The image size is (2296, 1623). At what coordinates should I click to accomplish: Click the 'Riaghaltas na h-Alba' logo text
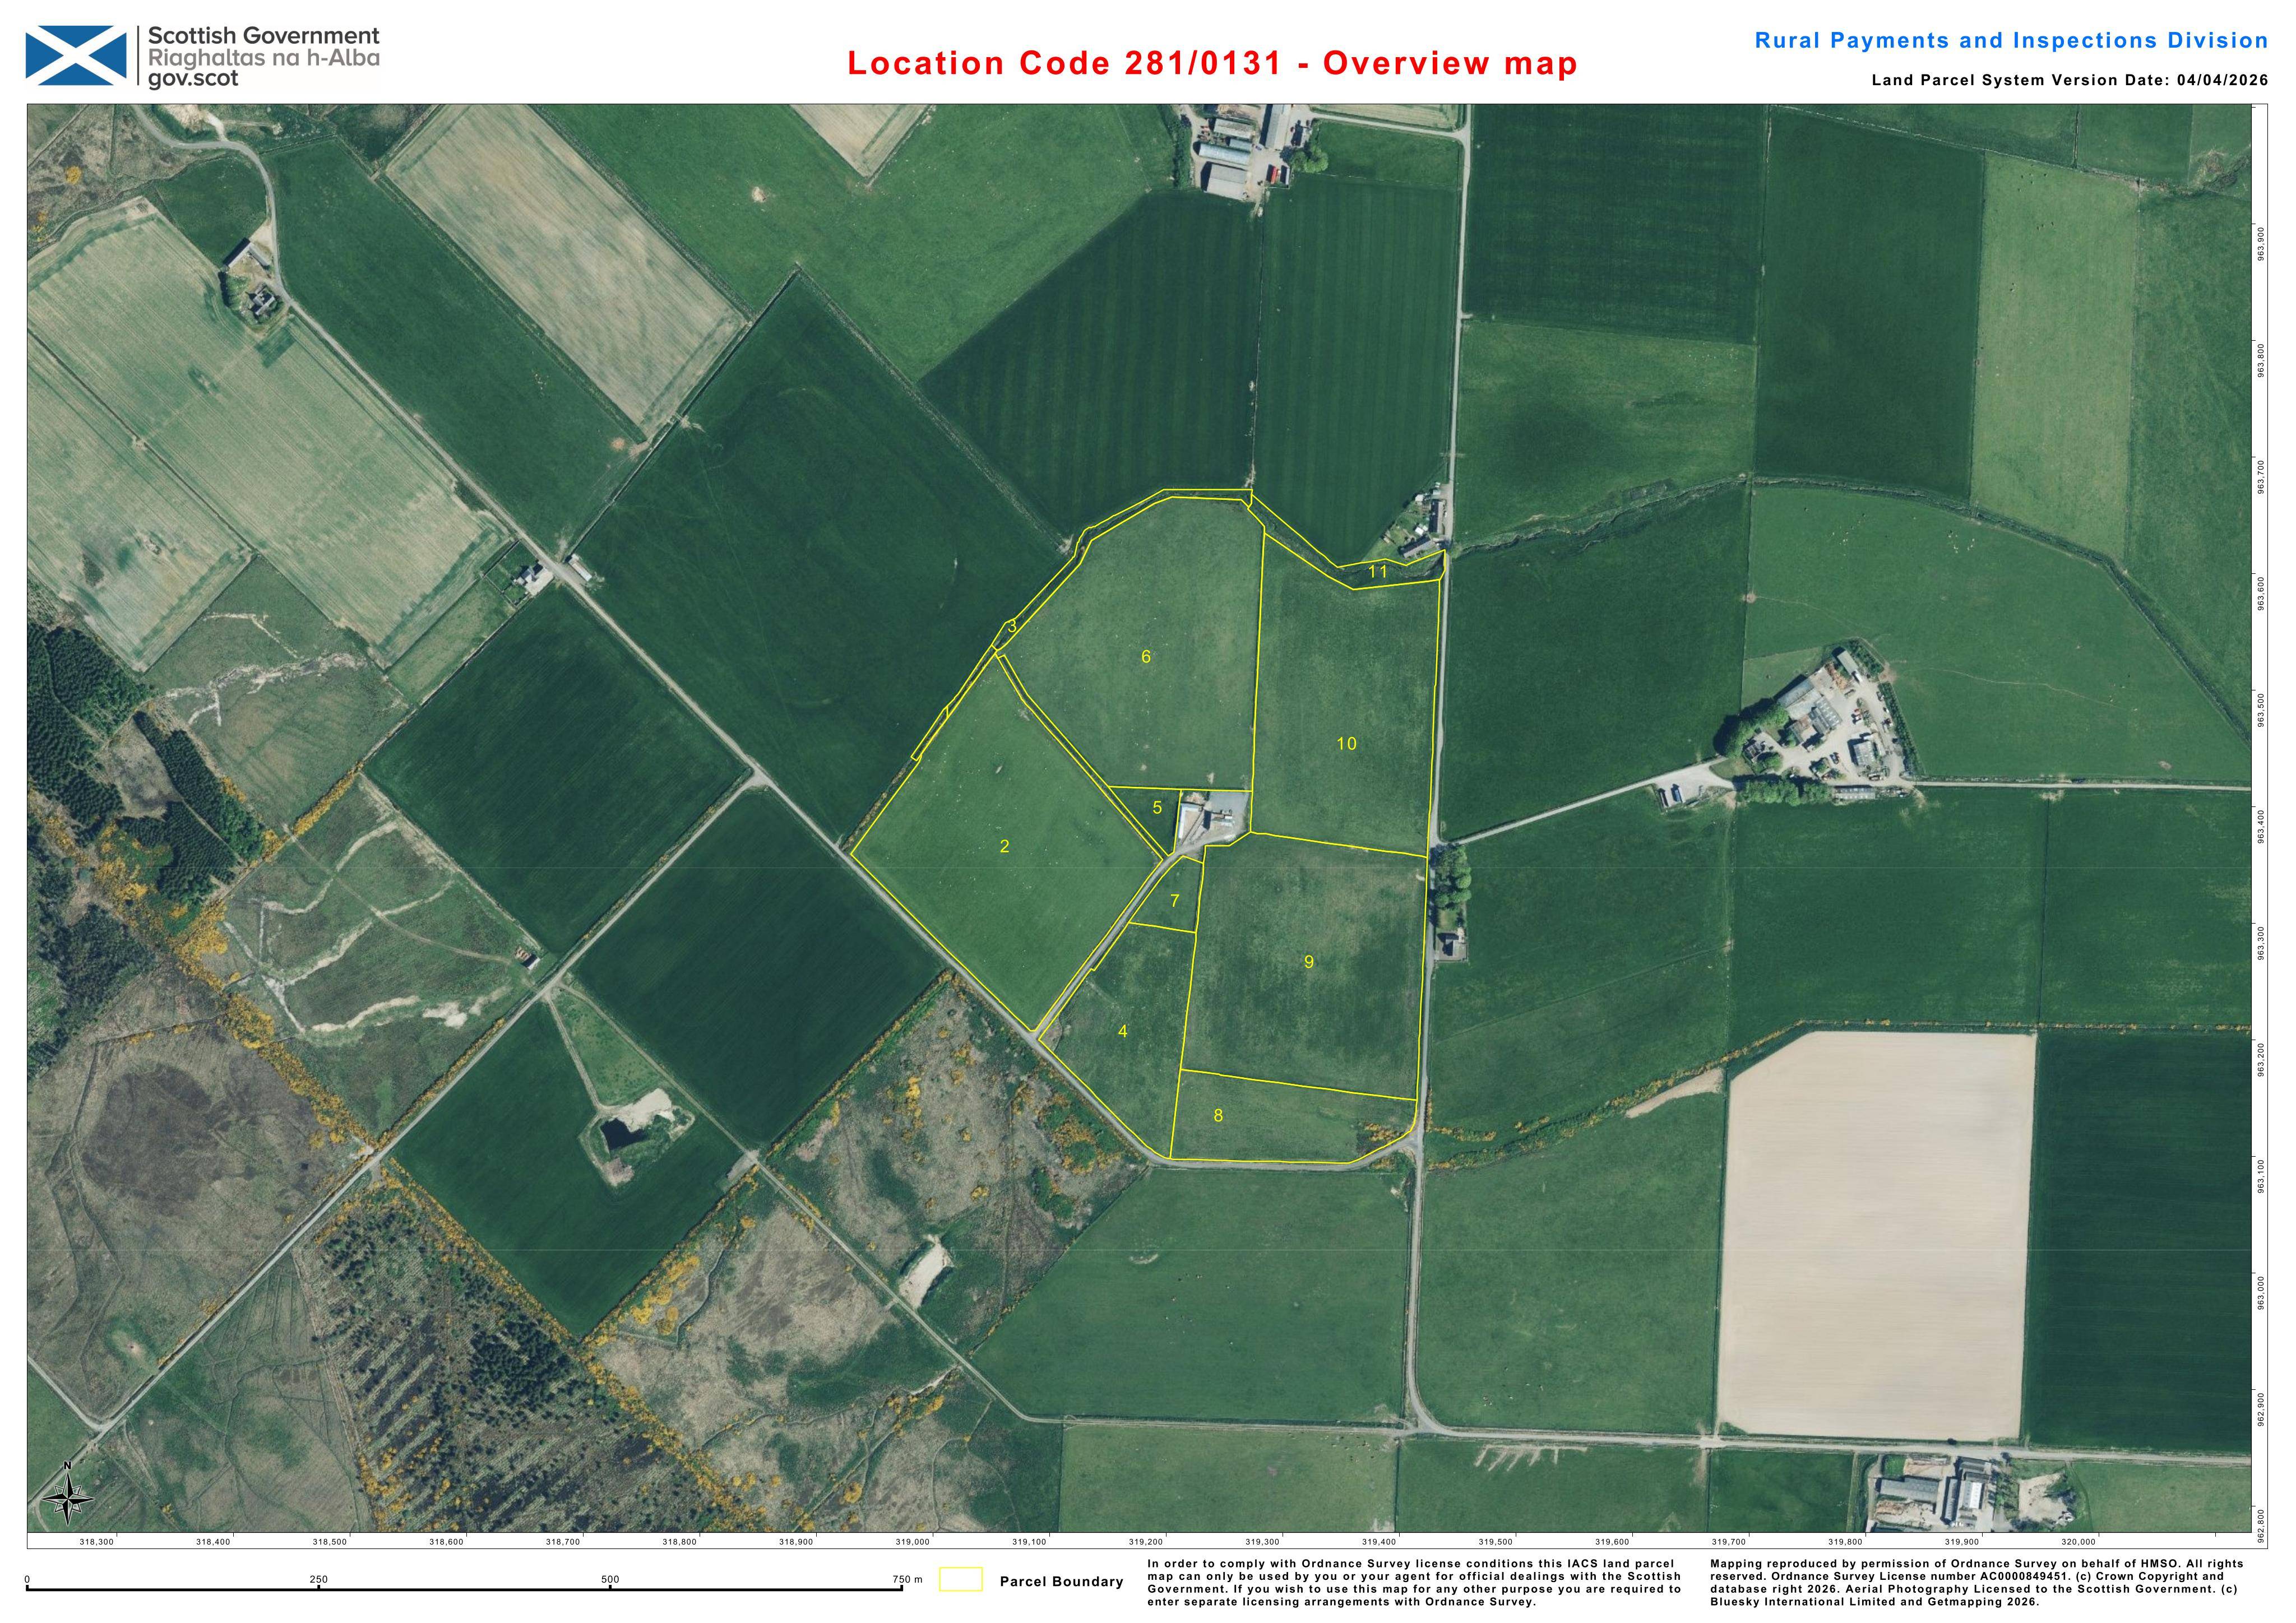coord(264,58)
